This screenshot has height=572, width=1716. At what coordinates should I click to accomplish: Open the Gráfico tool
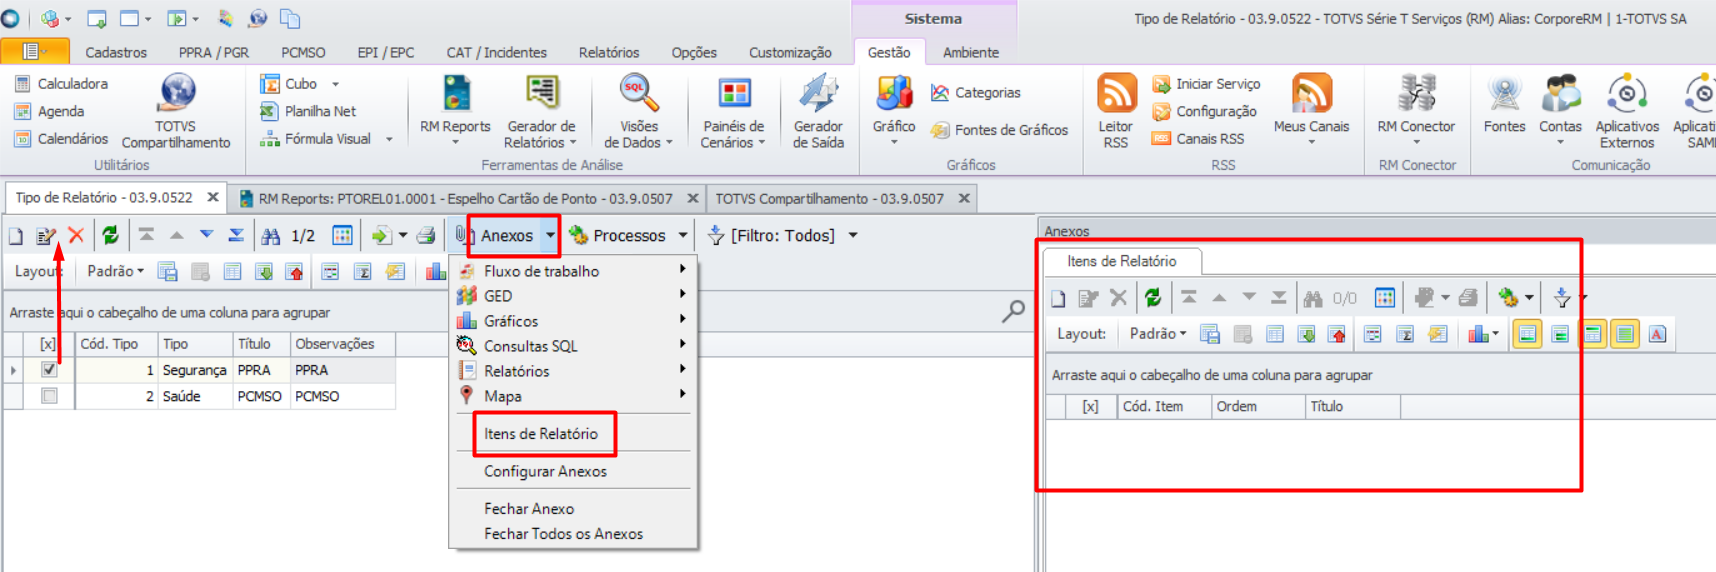[894, 110]
